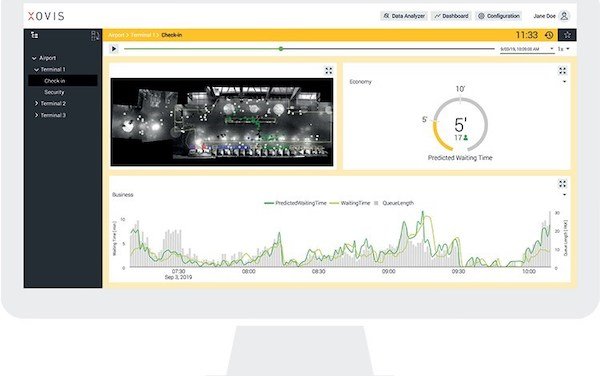Click the history clock icon beside 11:33
600x376 pixels.
click(549, 35)
